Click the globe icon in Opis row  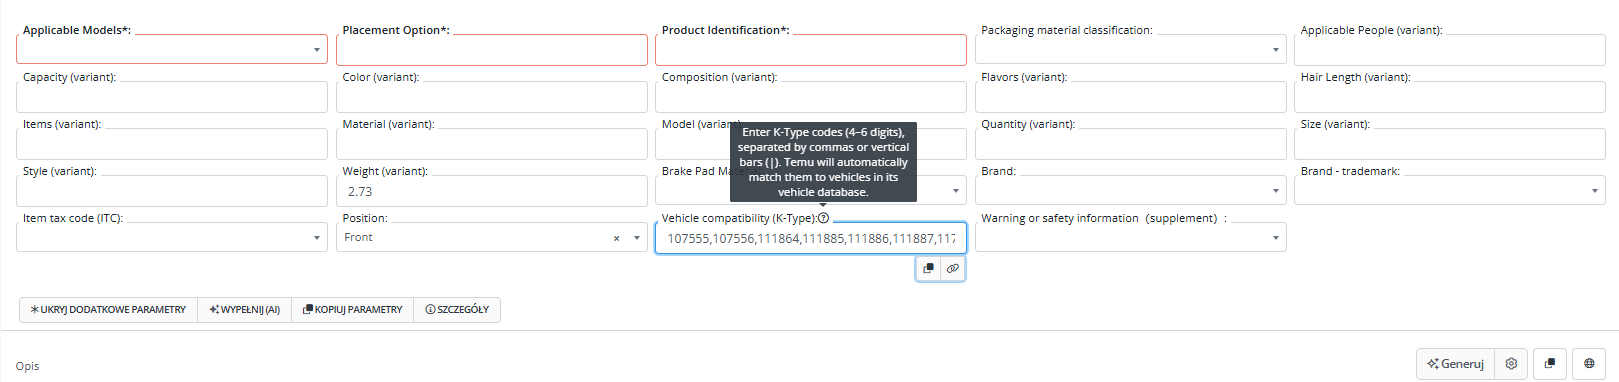[x=1589, y=364]
